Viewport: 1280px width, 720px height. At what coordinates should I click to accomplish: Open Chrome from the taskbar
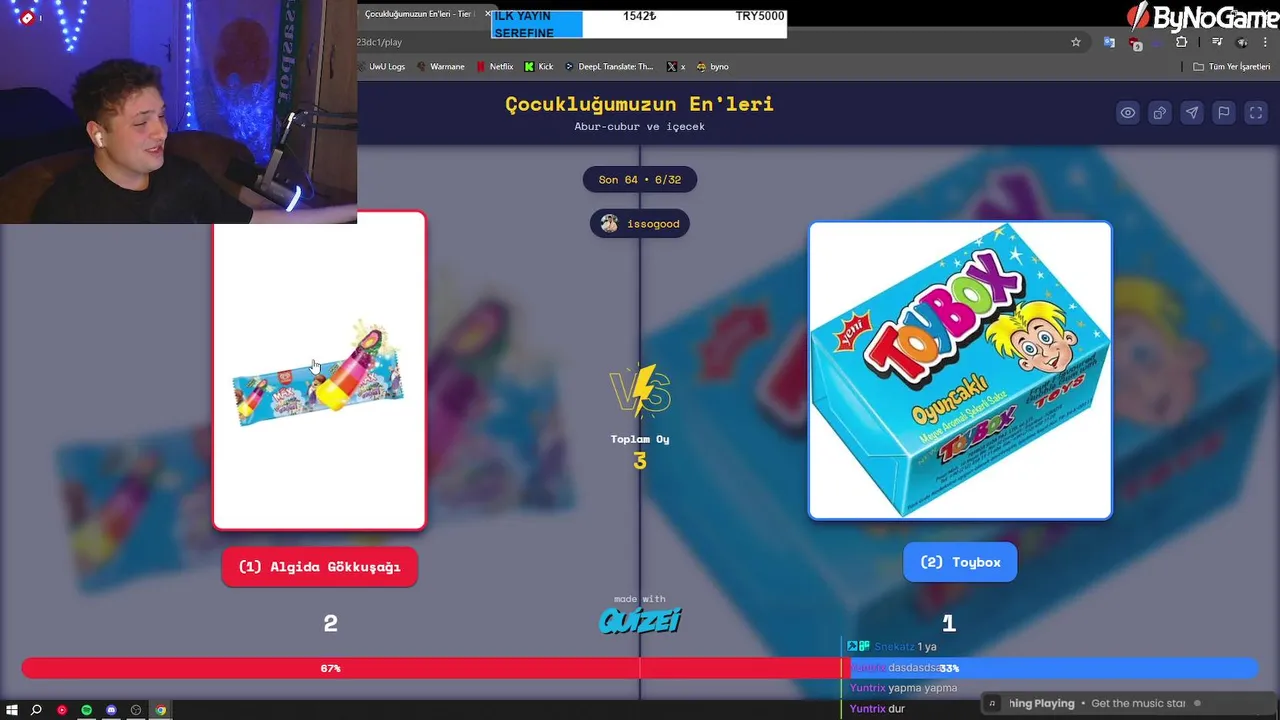click(160, 710)
